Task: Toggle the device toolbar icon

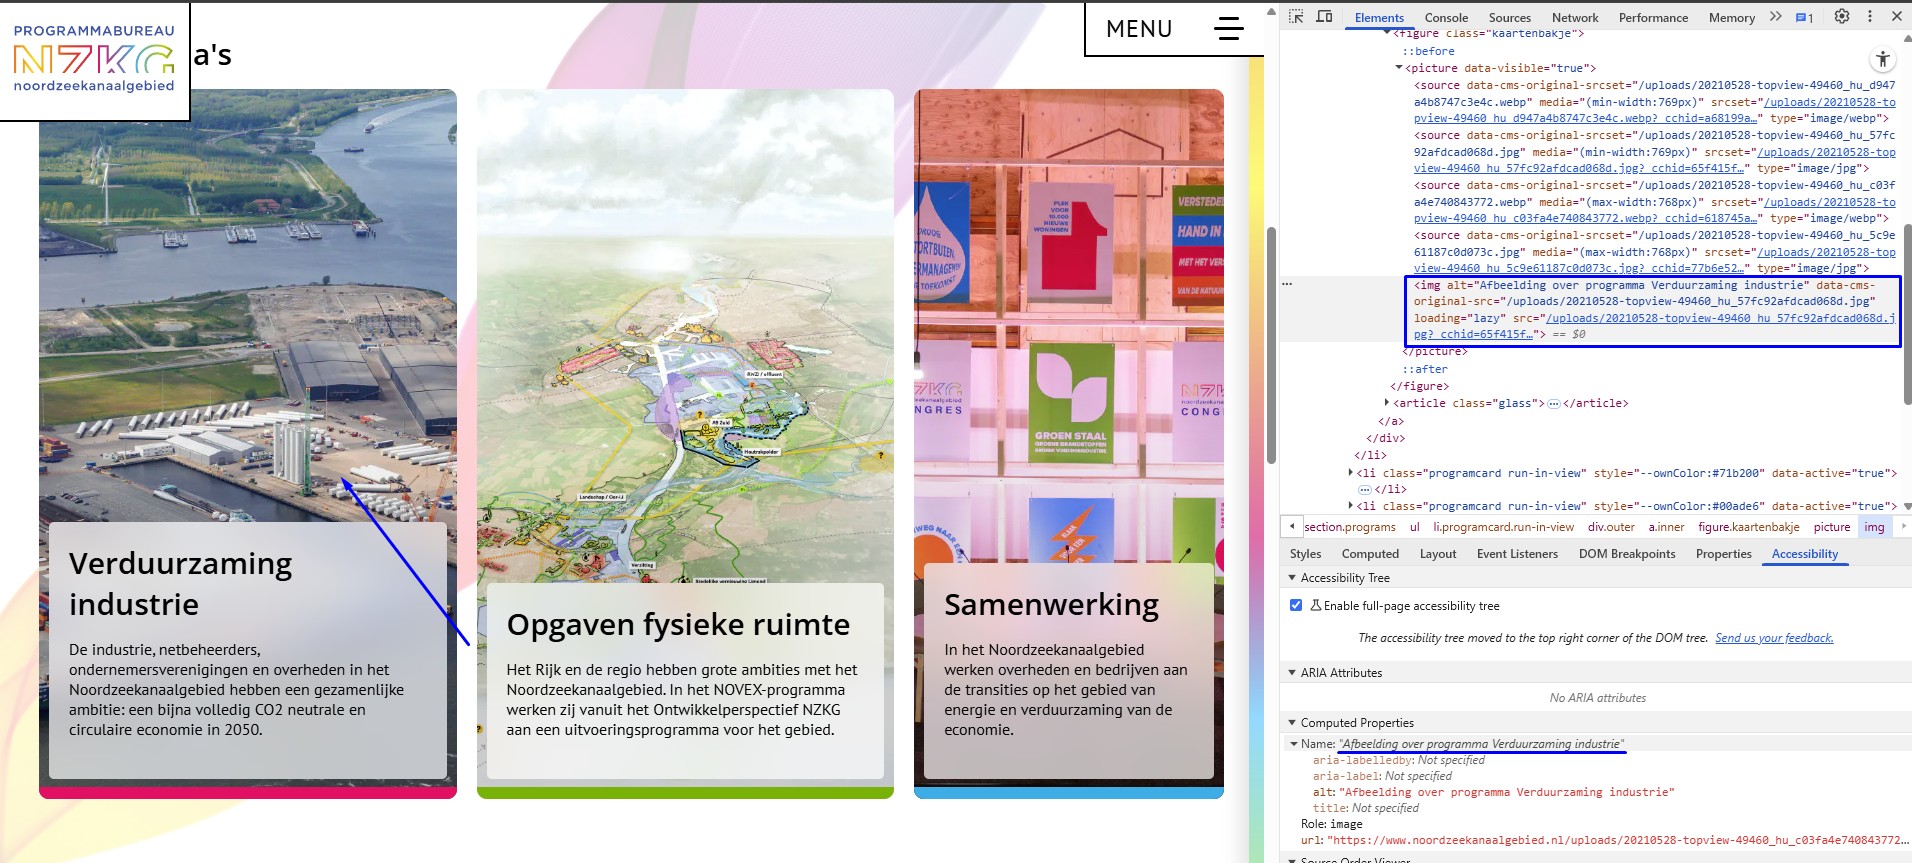Action: (x=1324, y=17)
